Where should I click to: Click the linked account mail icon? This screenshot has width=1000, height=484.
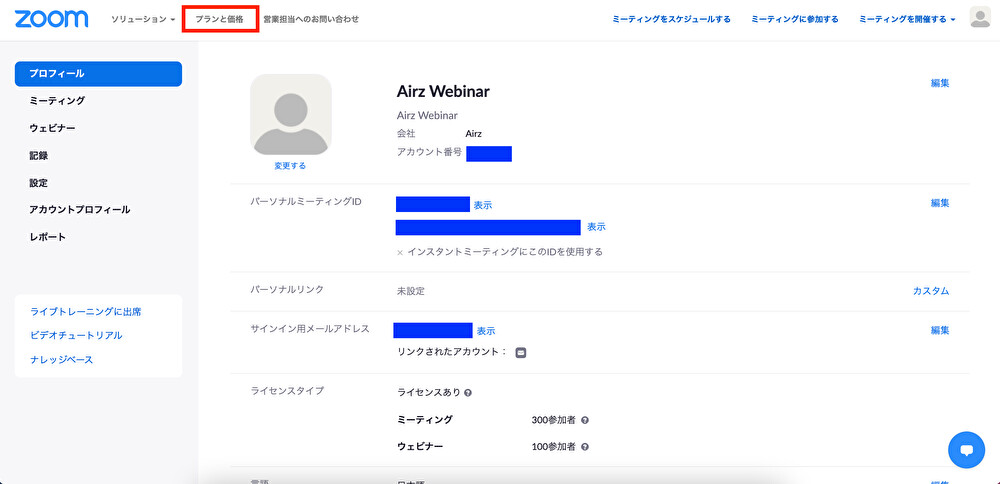click(x=520, y=353)
